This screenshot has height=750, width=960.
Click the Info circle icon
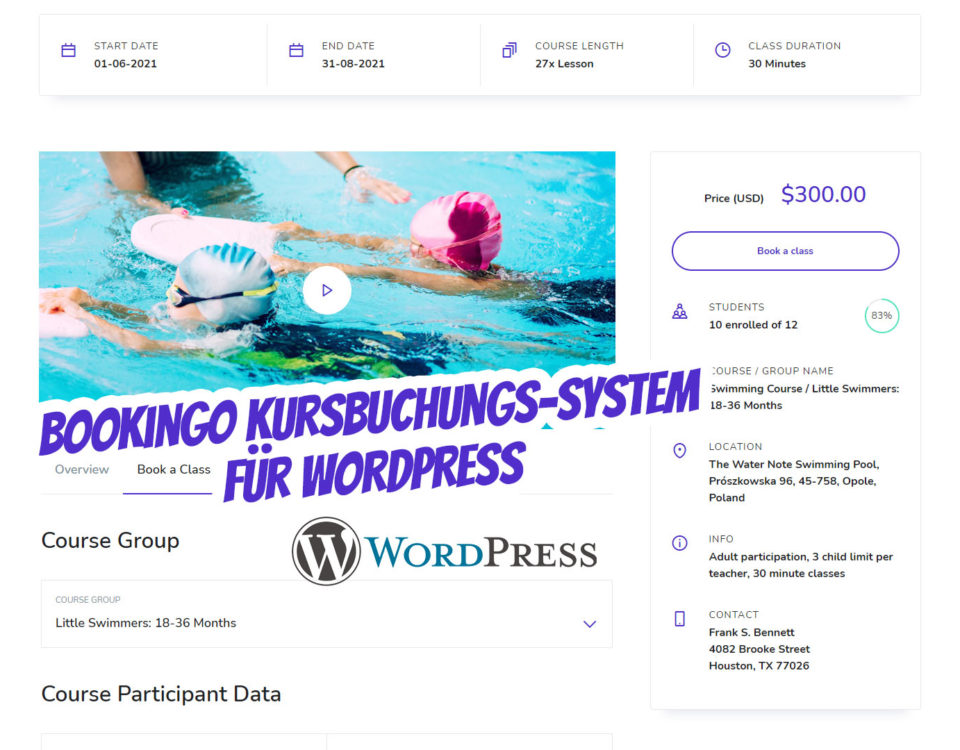tap(680, 543)
